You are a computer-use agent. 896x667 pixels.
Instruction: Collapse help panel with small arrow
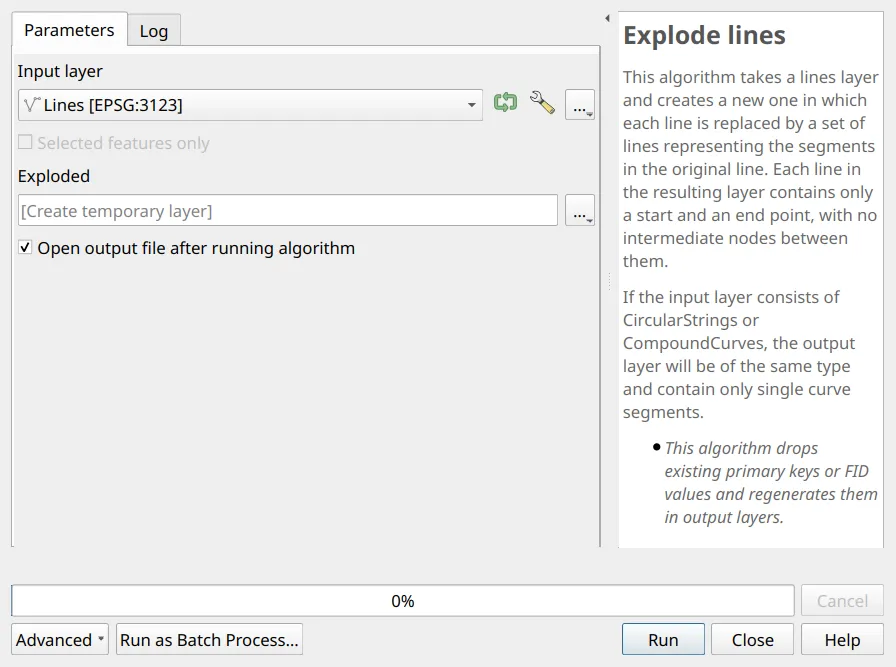tap(607, 18)
